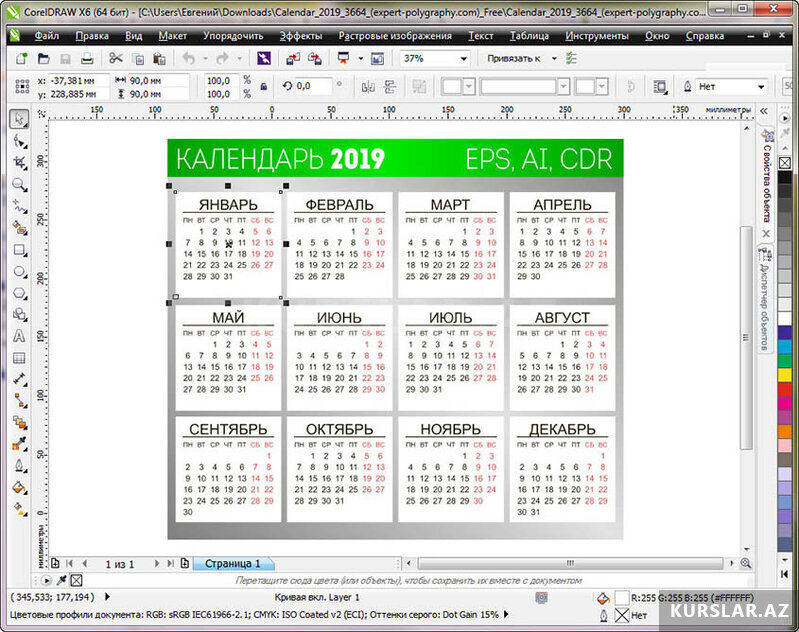The width and height of the screenshot is (799, 632).
Task: Select the Basic shapes tool
Action: (x=19, y=314)
